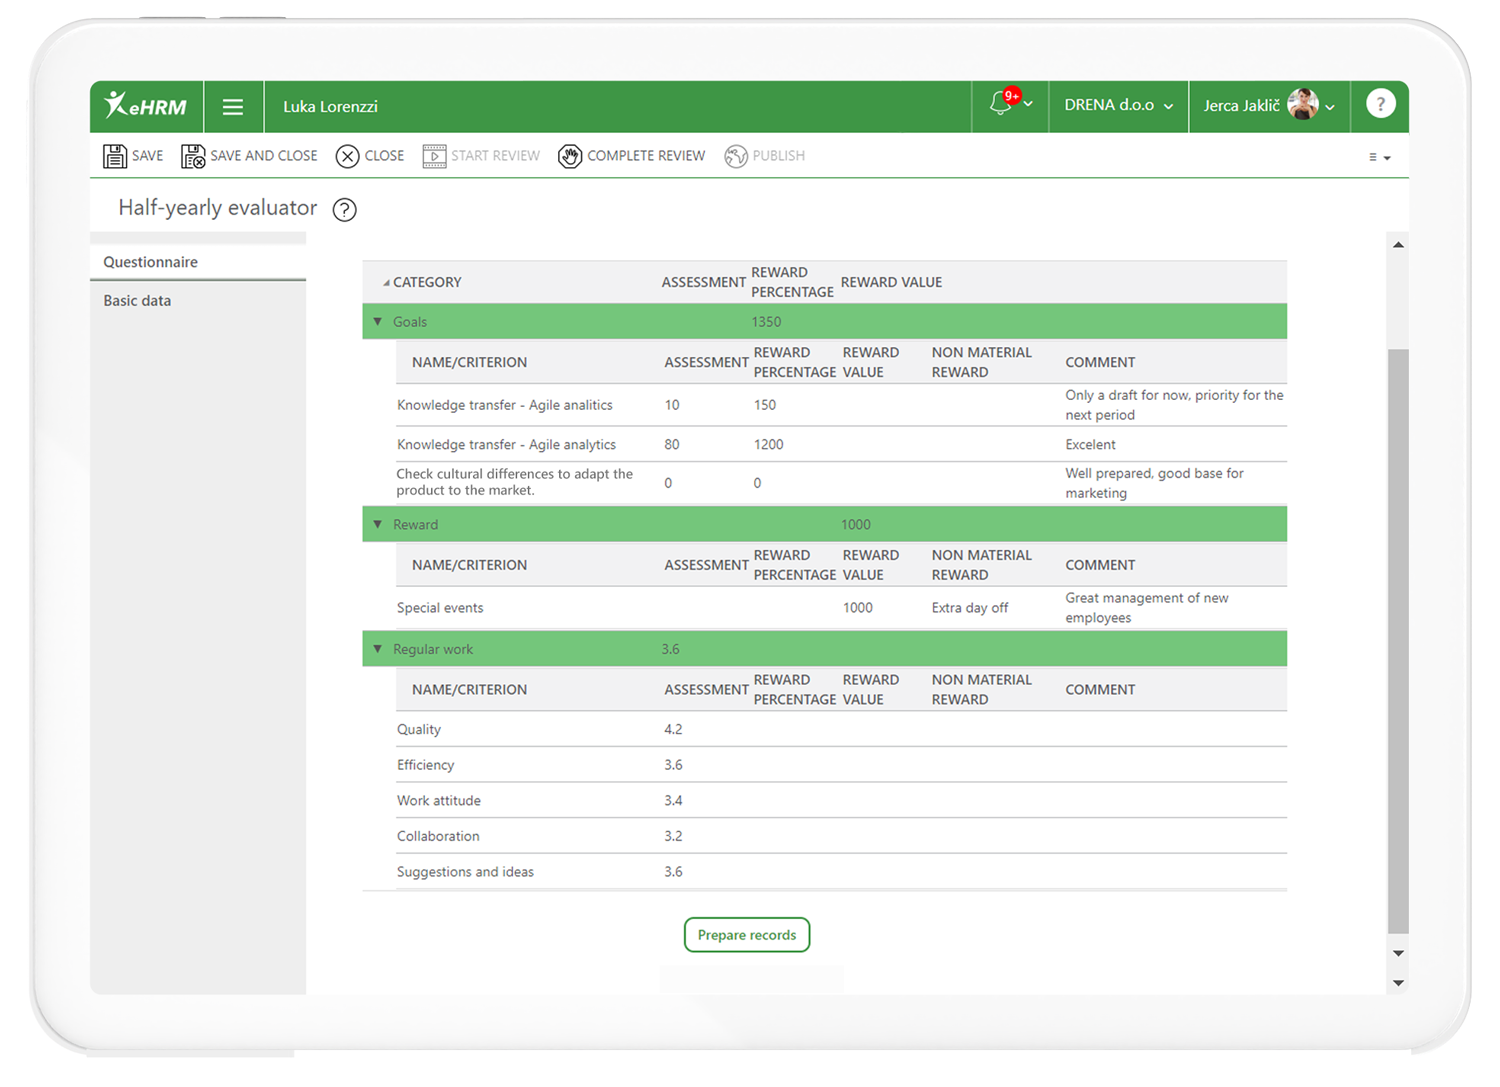Select the Questionnaire tab

click(150, 261)
